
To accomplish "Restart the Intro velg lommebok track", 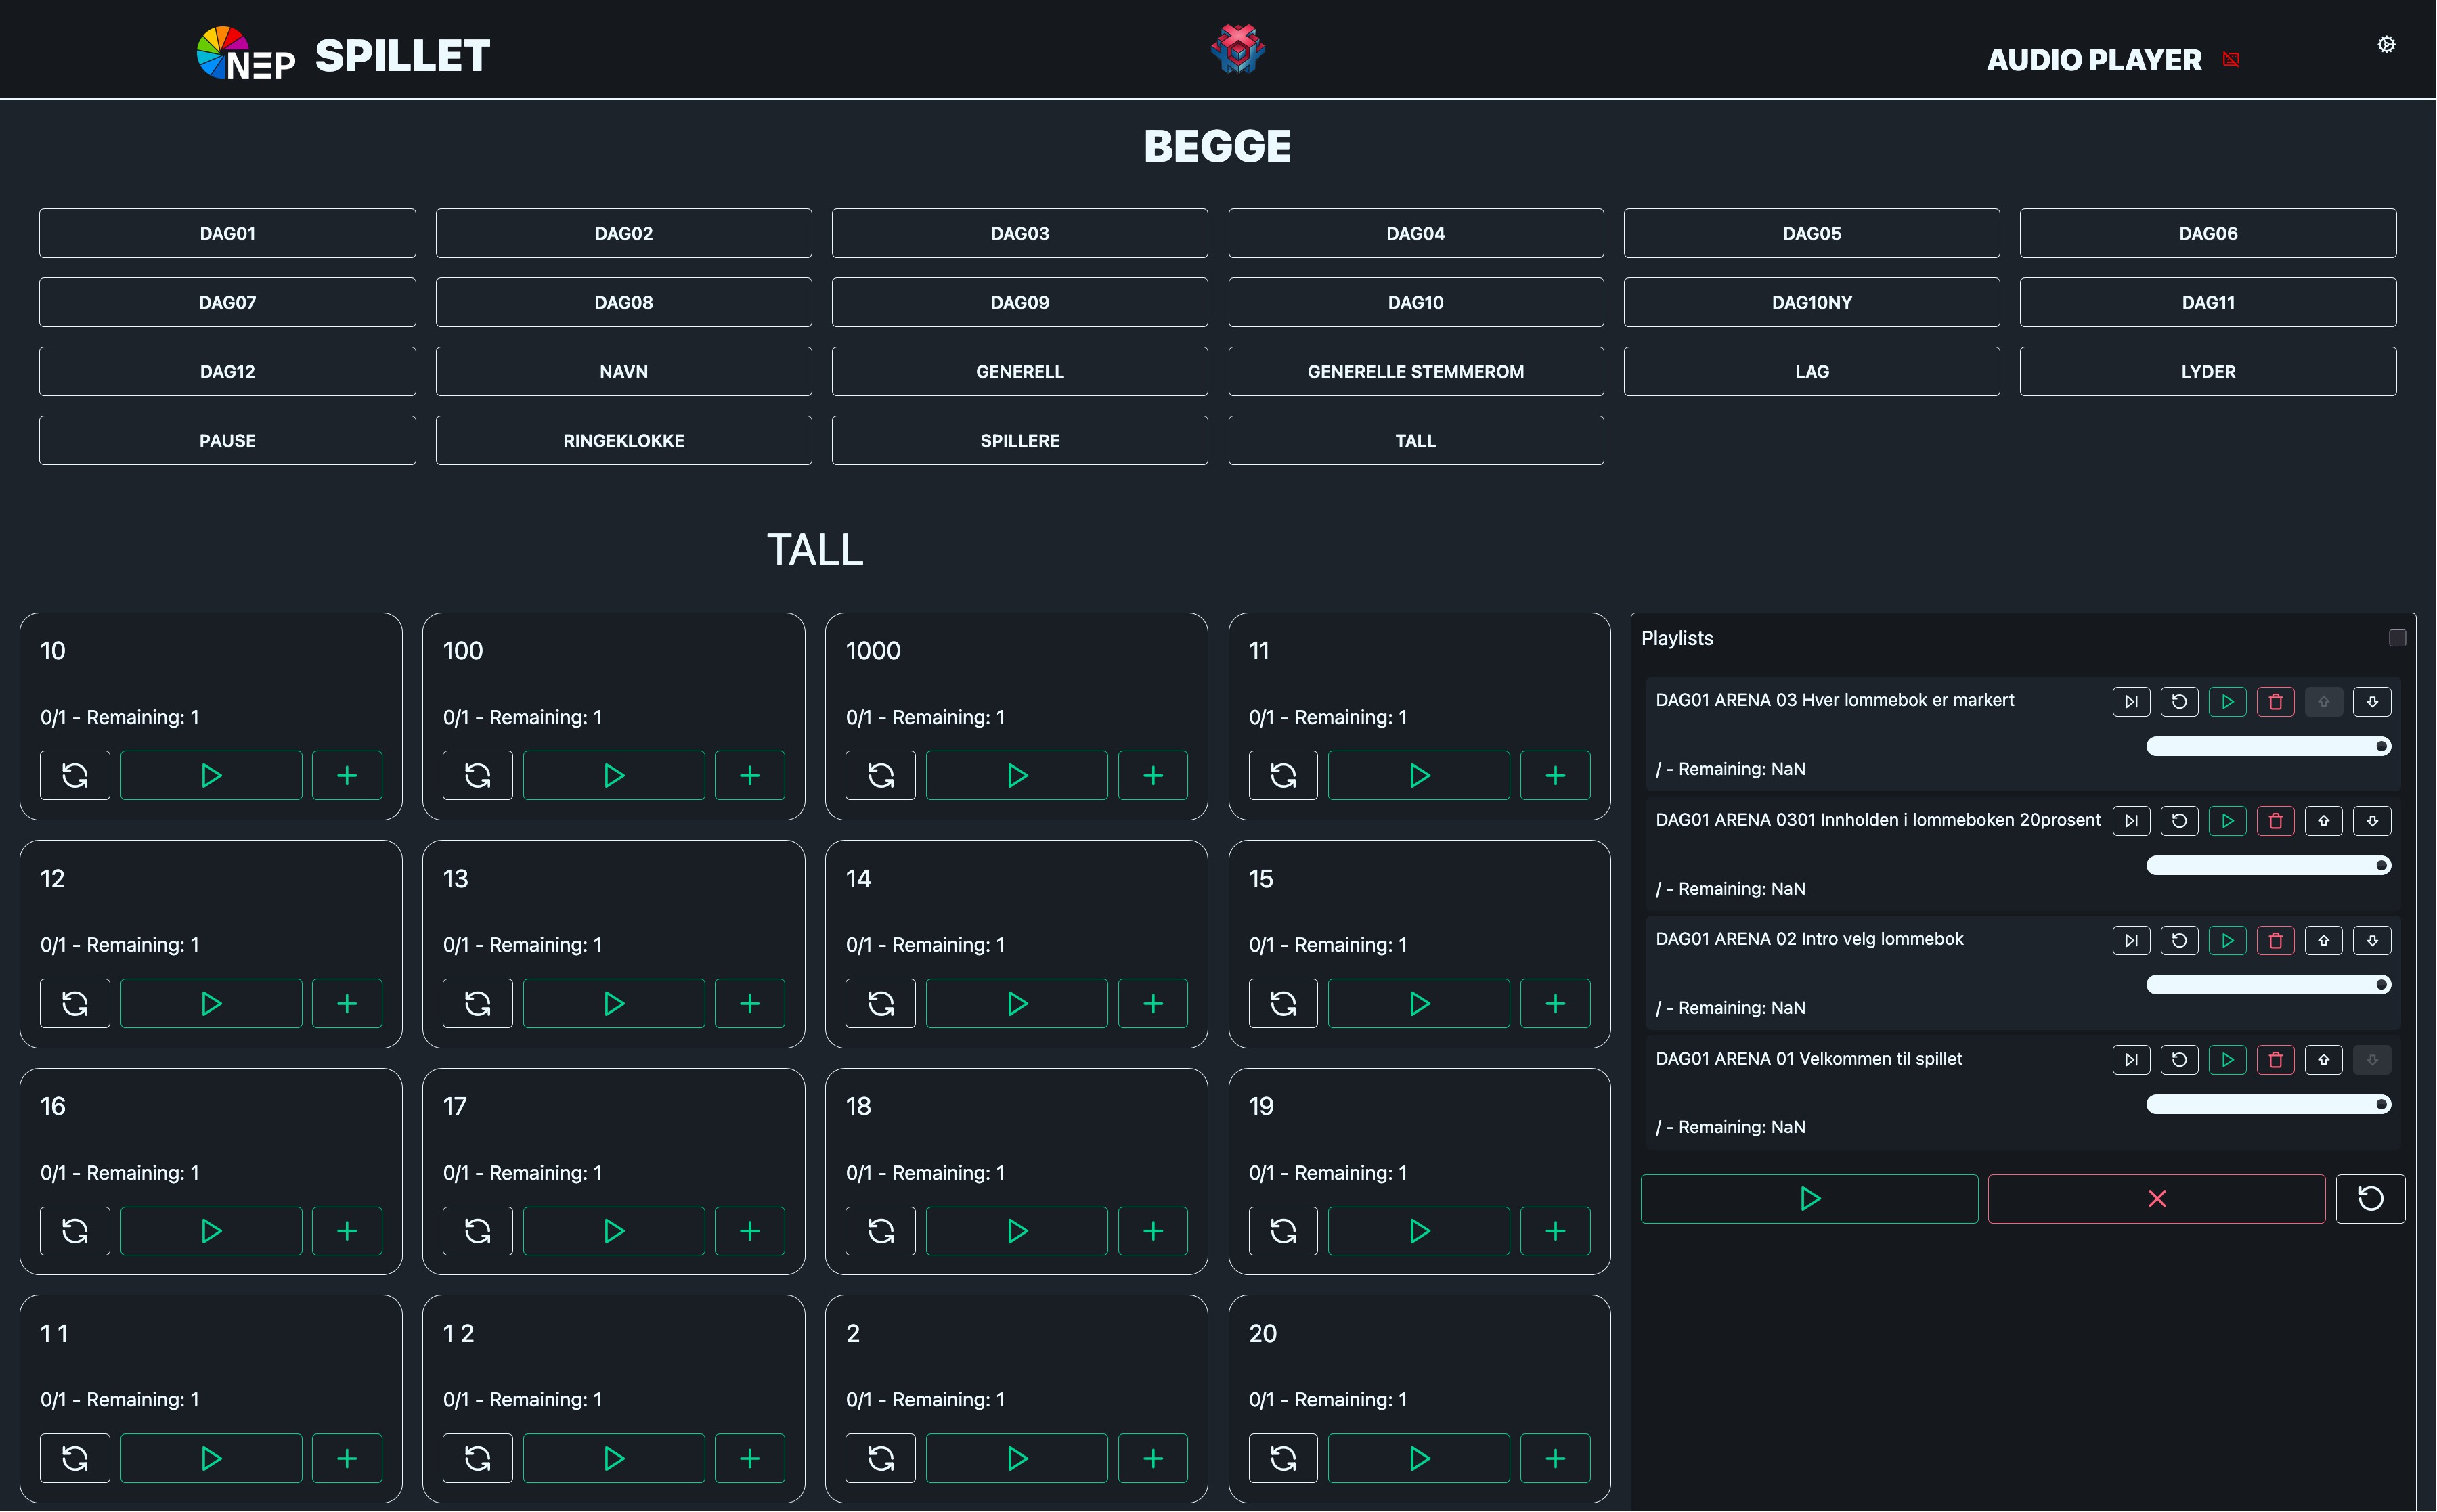I will [2179, 940].
